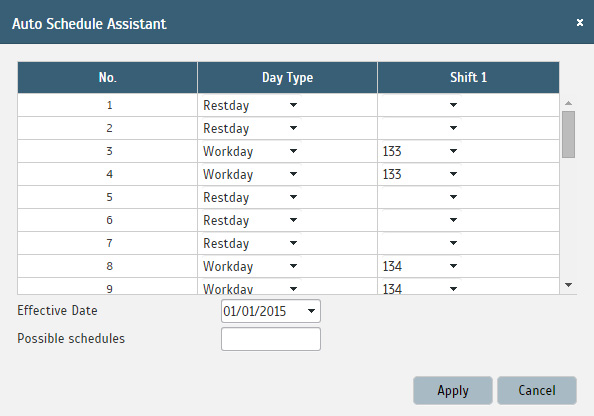Select the Shift 1 column header

pyautogui.click(x=468, y=78)
